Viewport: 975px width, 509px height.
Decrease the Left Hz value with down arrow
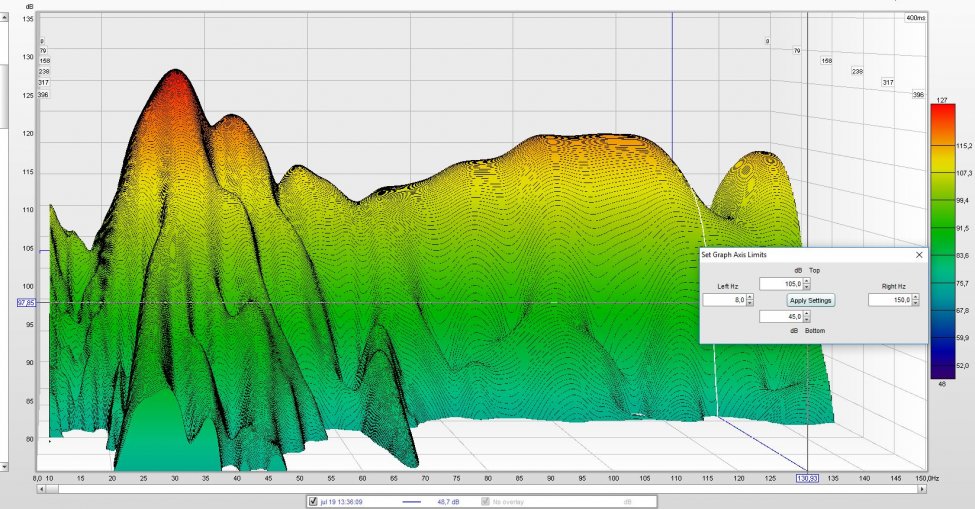750,303
